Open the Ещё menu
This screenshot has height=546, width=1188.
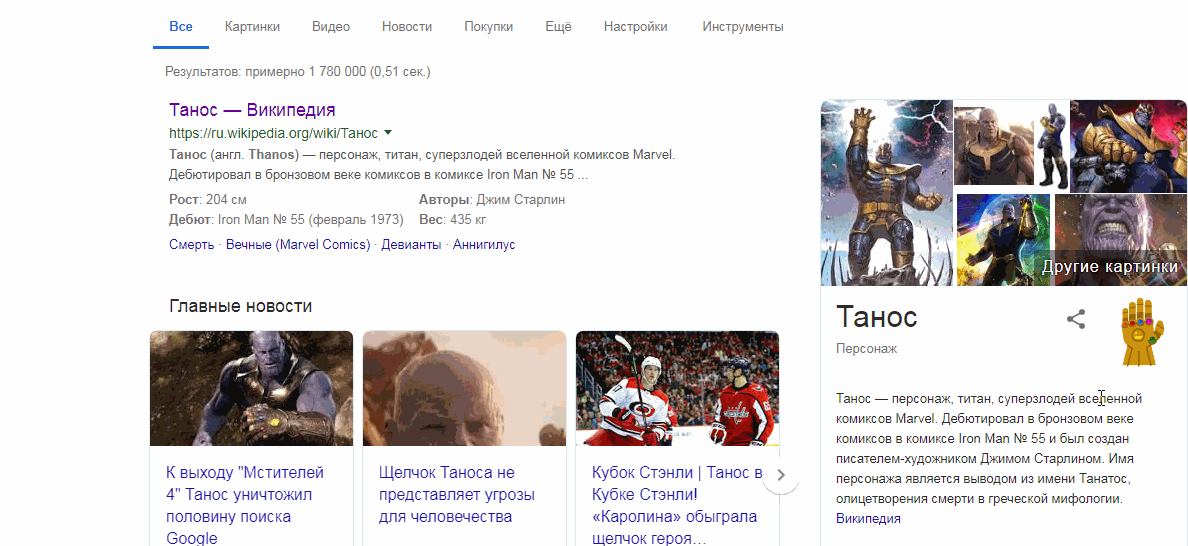point(558,27)
